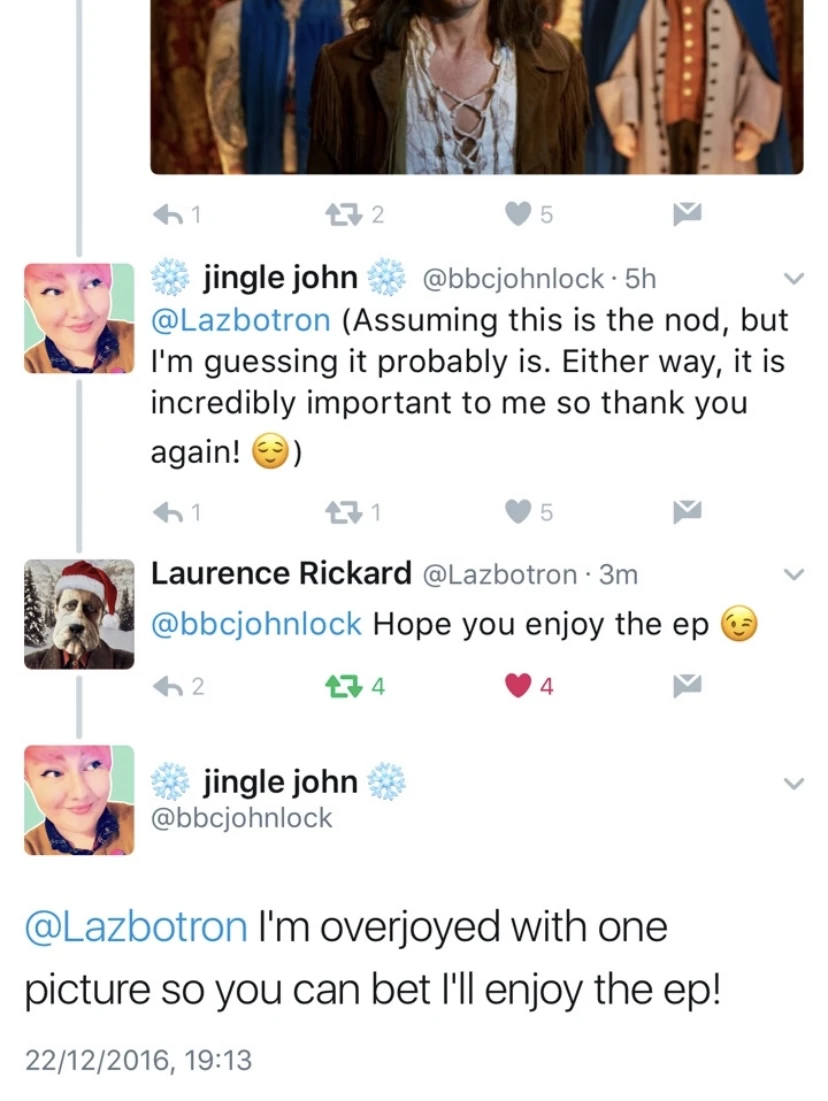The height and width of the screenshot is (1101, 828).
Task: Expand the chevron menu on Laurence Rickard's tweet
Action: point(793,574)
